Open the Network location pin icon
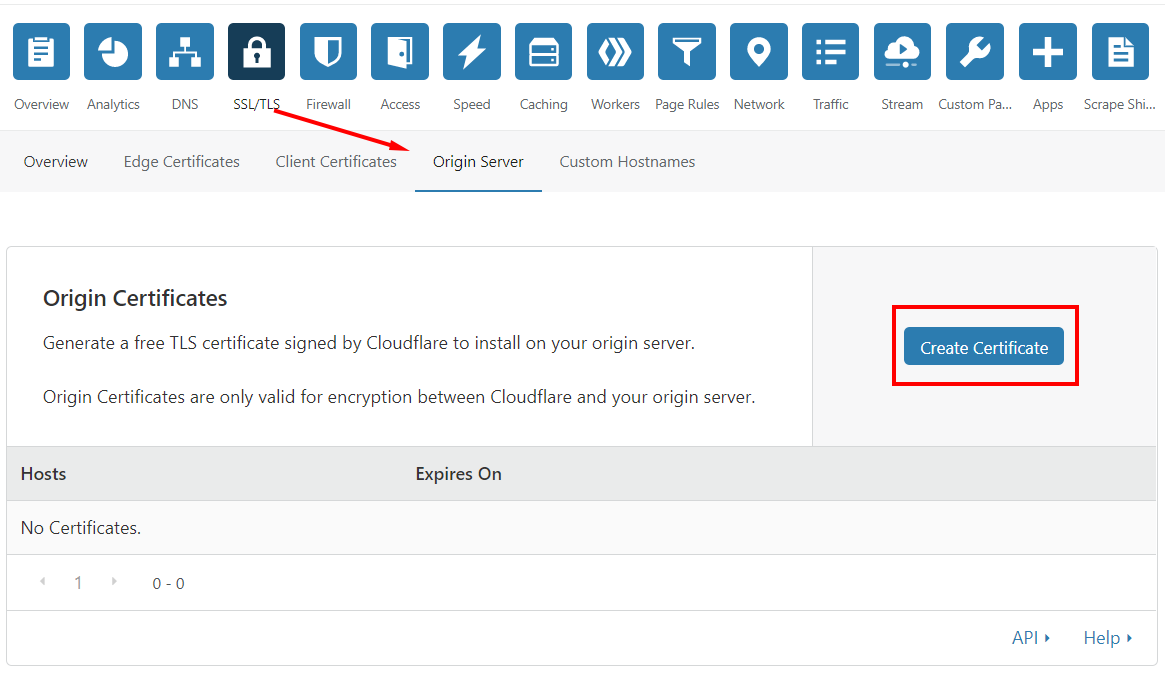 (x=759, y=51)
